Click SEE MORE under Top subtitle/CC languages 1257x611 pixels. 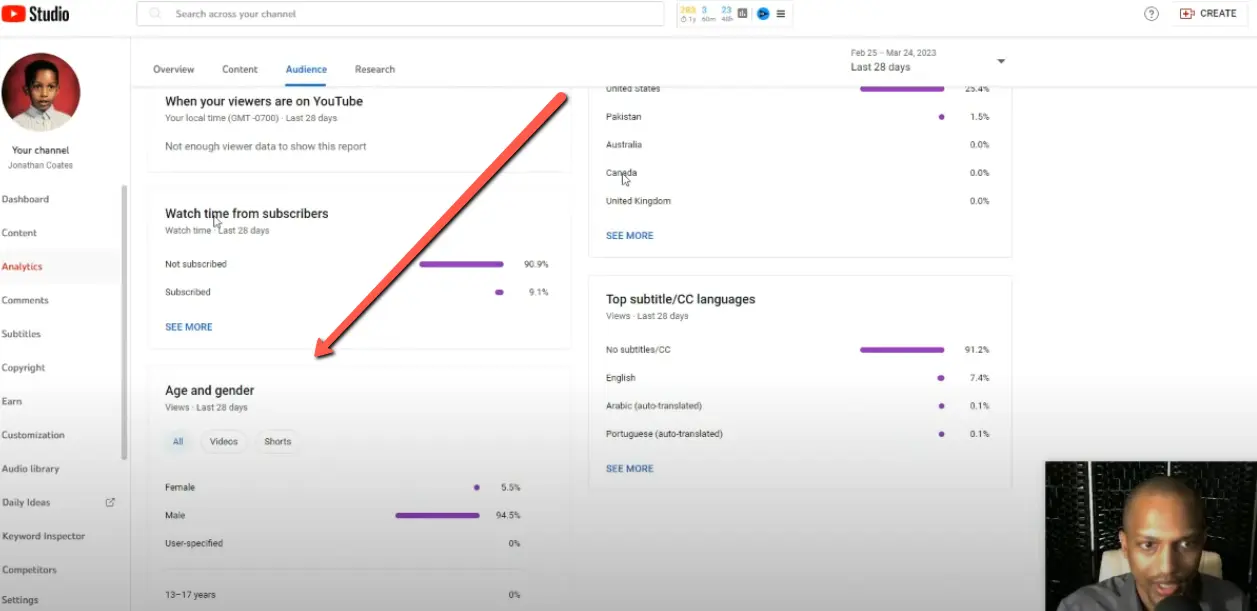click(x=629, y=468)
